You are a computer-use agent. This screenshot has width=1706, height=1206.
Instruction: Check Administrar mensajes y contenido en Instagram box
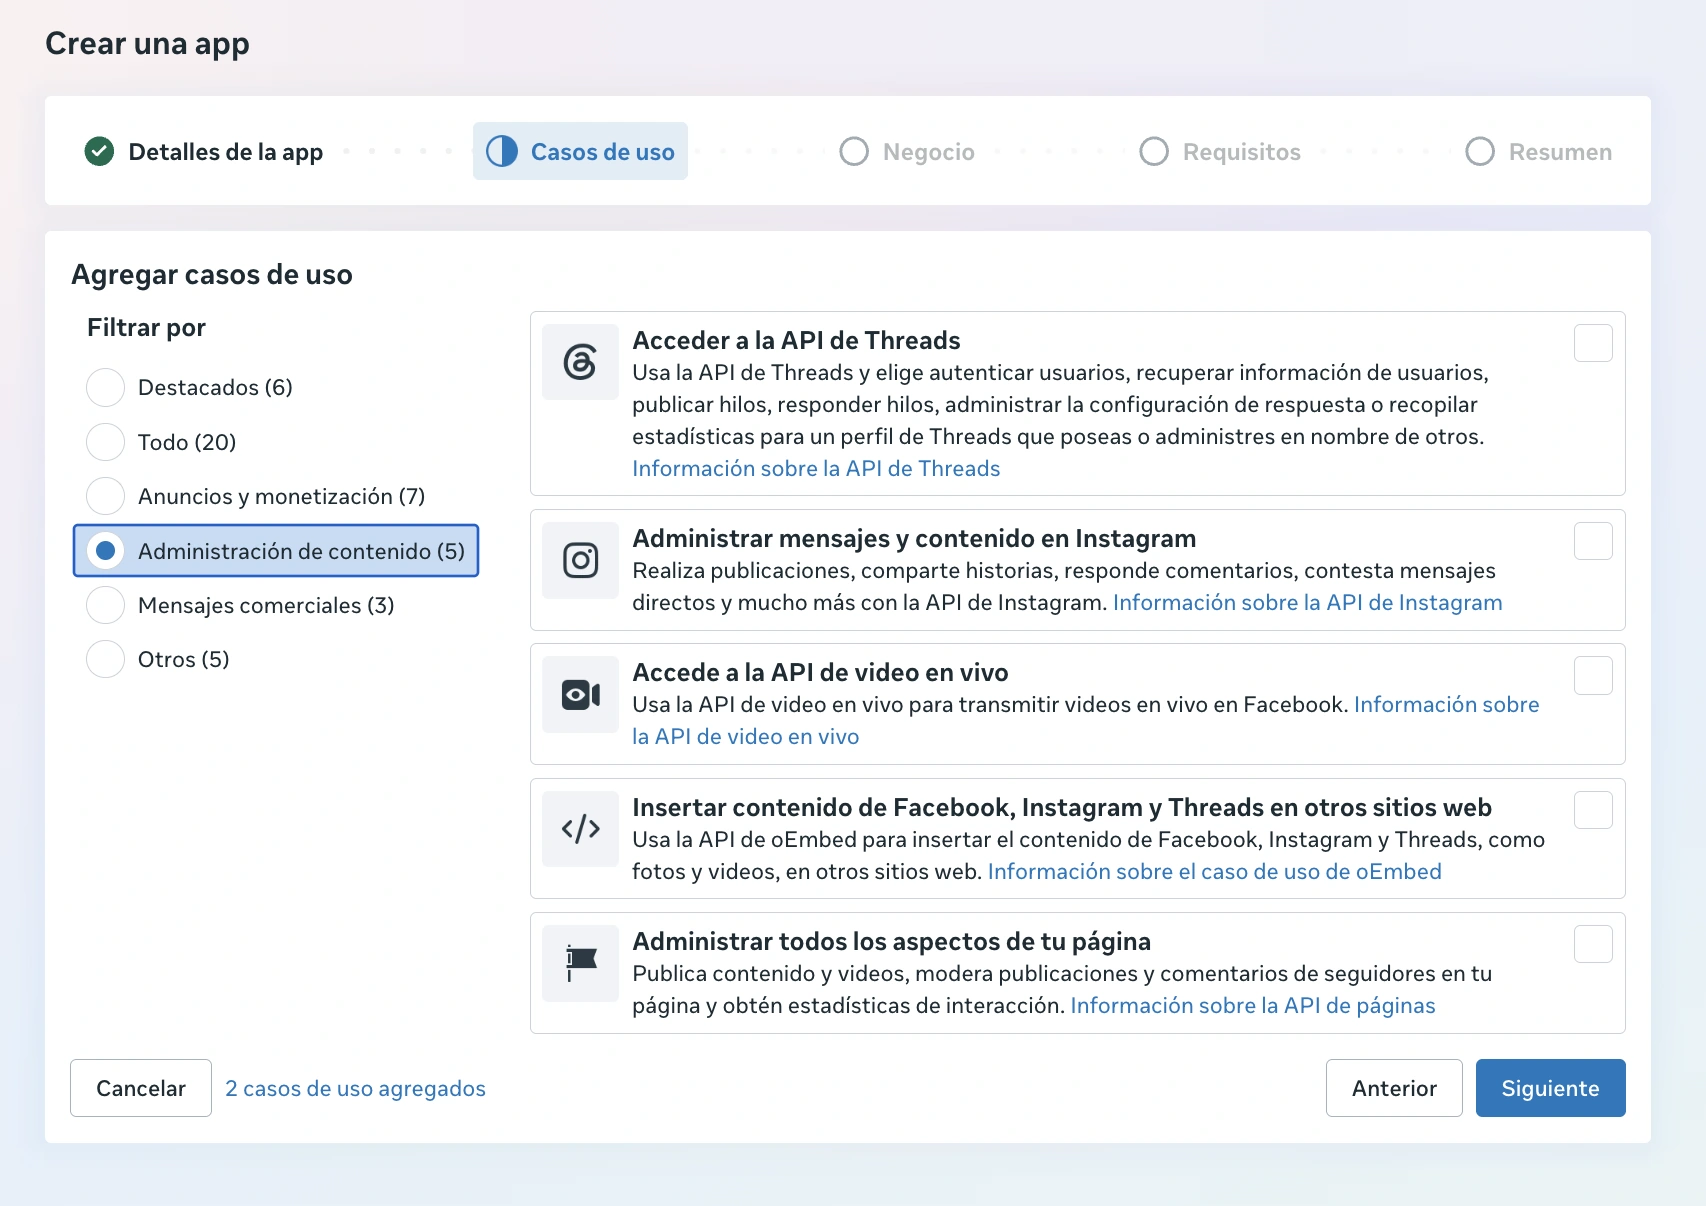[x=1593, y=541]
